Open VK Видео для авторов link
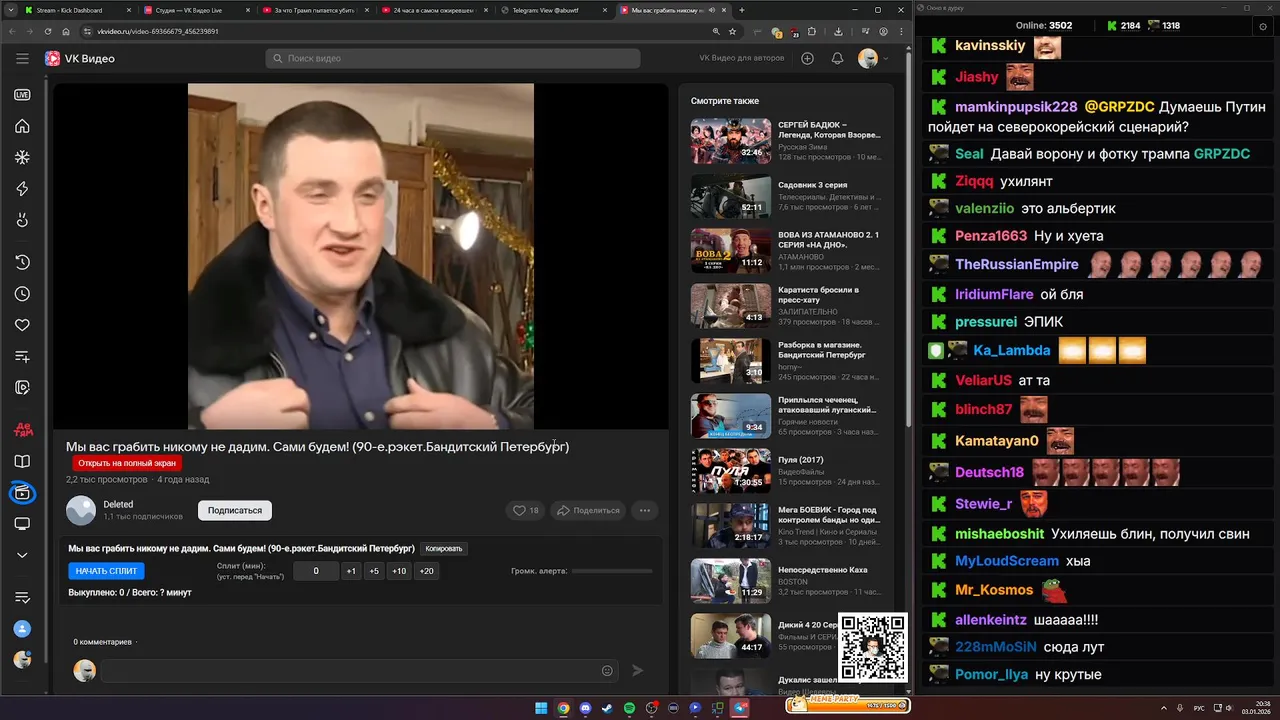 tap(742, 58)
